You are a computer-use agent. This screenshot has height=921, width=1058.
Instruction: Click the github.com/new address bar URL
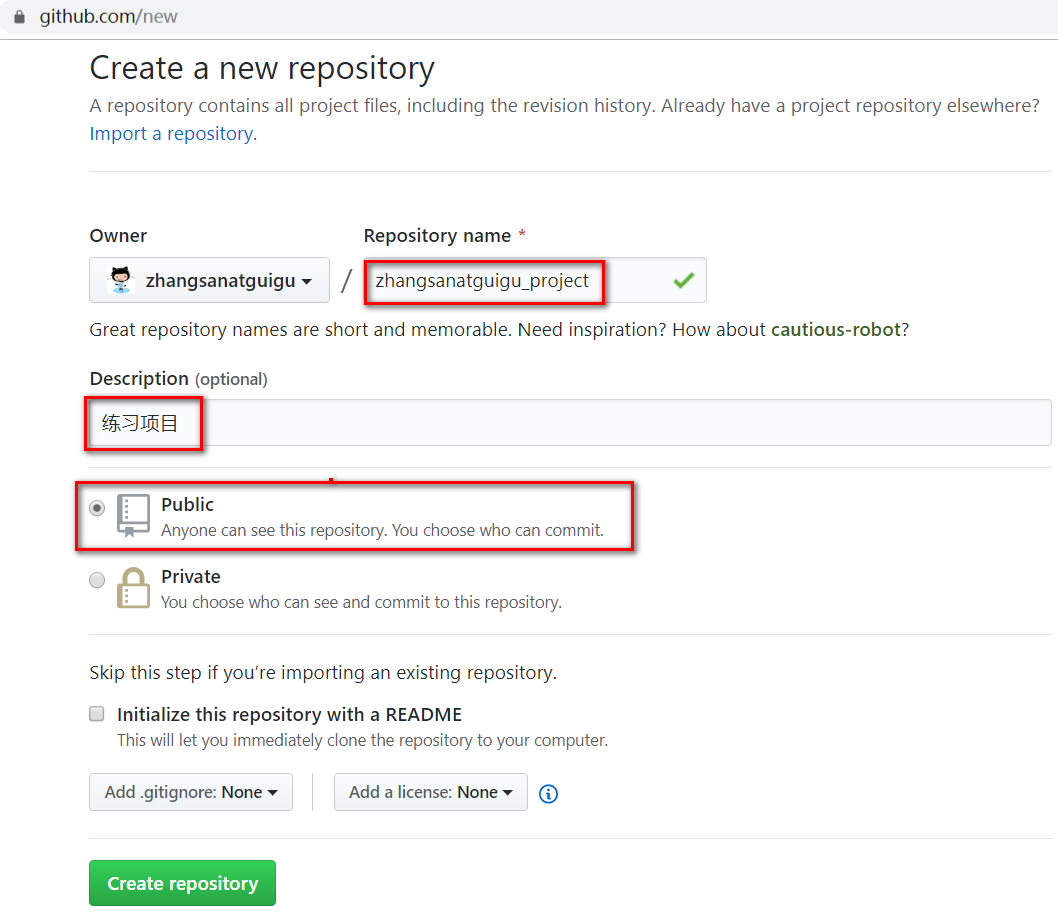point(109,17)
